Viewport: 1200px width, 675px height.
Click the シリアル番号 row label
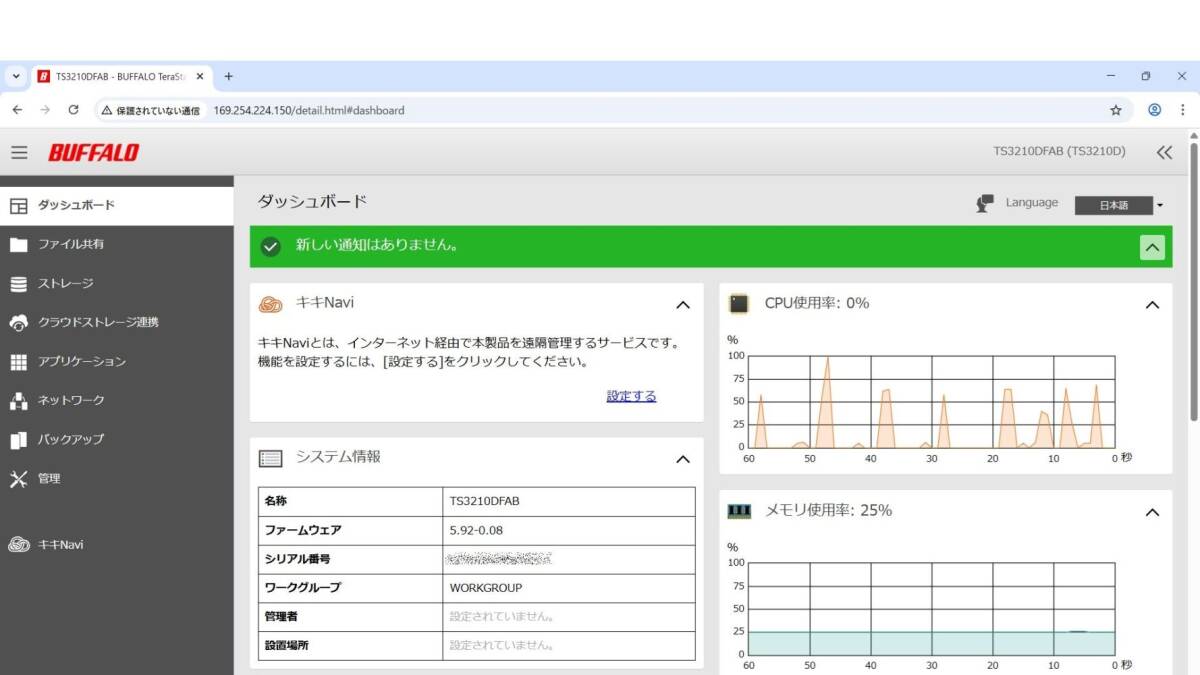coord(297,559)
